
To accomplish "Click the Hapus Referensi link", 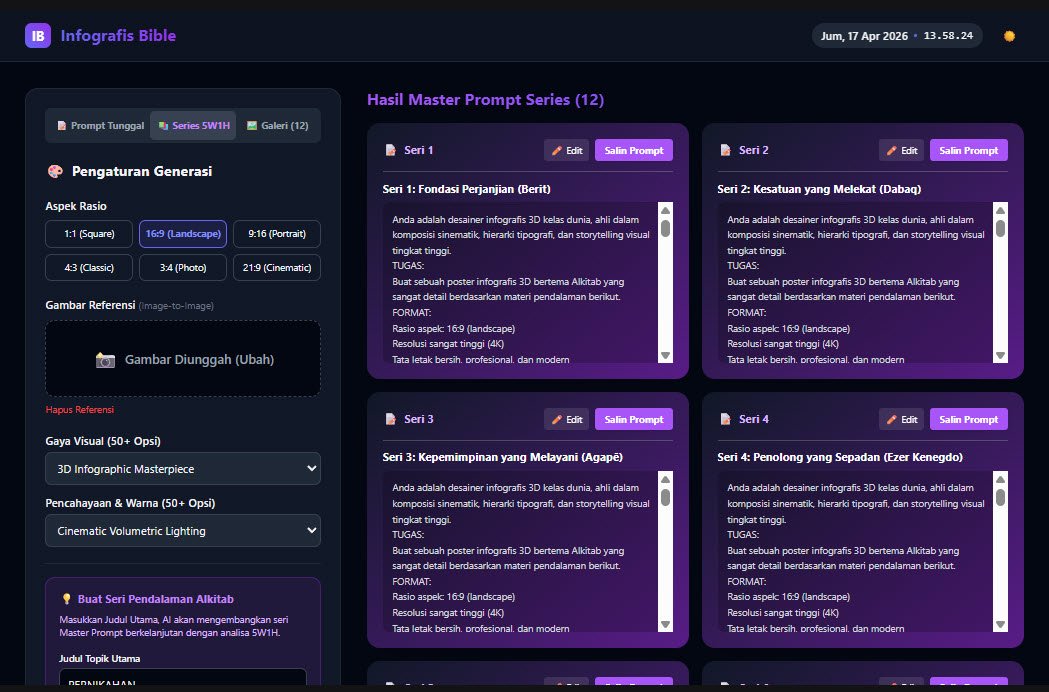I will (80, 410).
